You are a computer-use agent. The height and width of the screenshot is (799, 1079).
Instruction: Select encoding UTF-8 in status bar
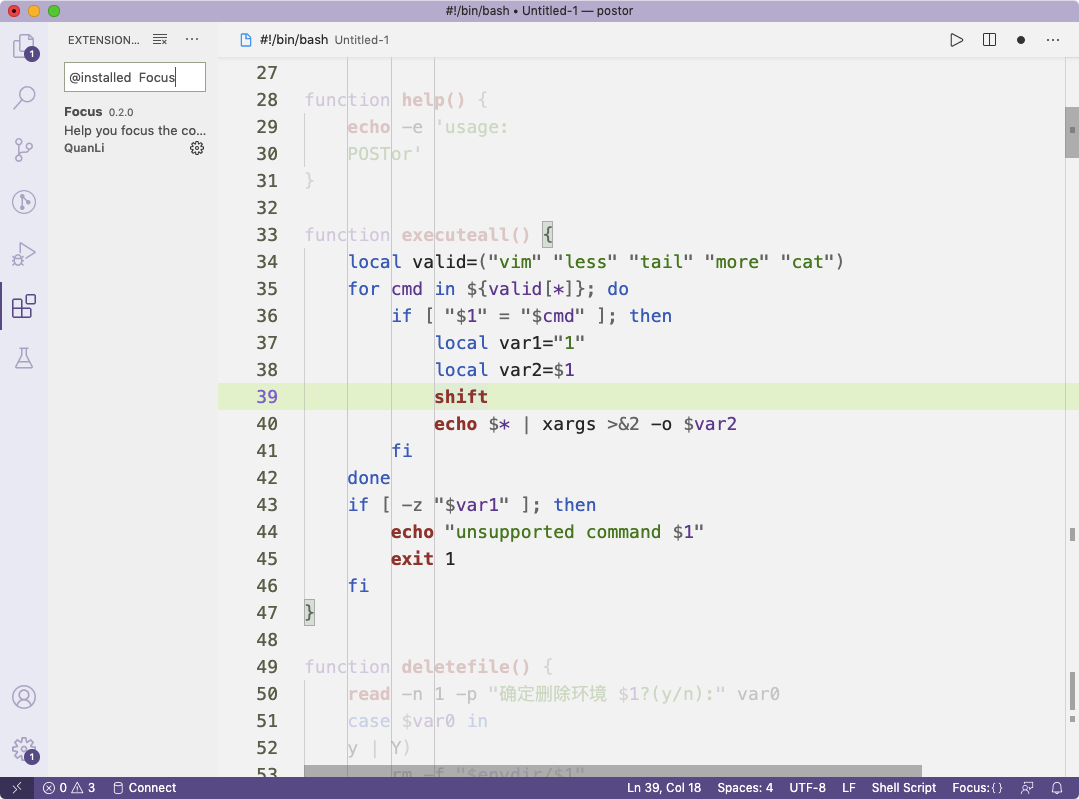tap(807, 788)
